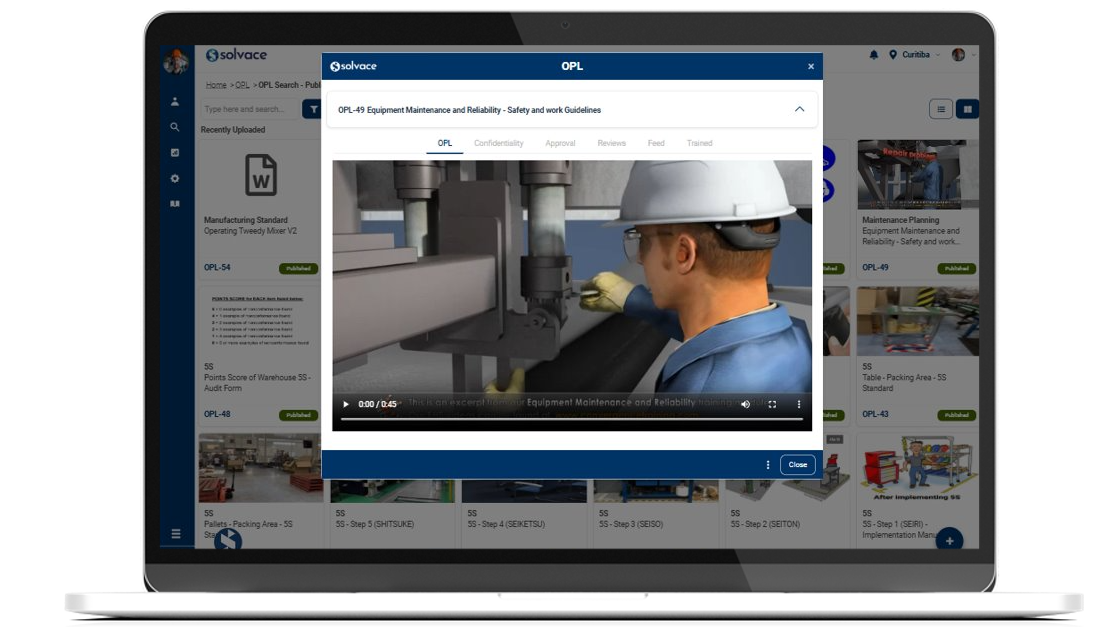Click the Solvace logo in the page header
The width and height of the screenshot is (1115, 627).
click(236, 55)
